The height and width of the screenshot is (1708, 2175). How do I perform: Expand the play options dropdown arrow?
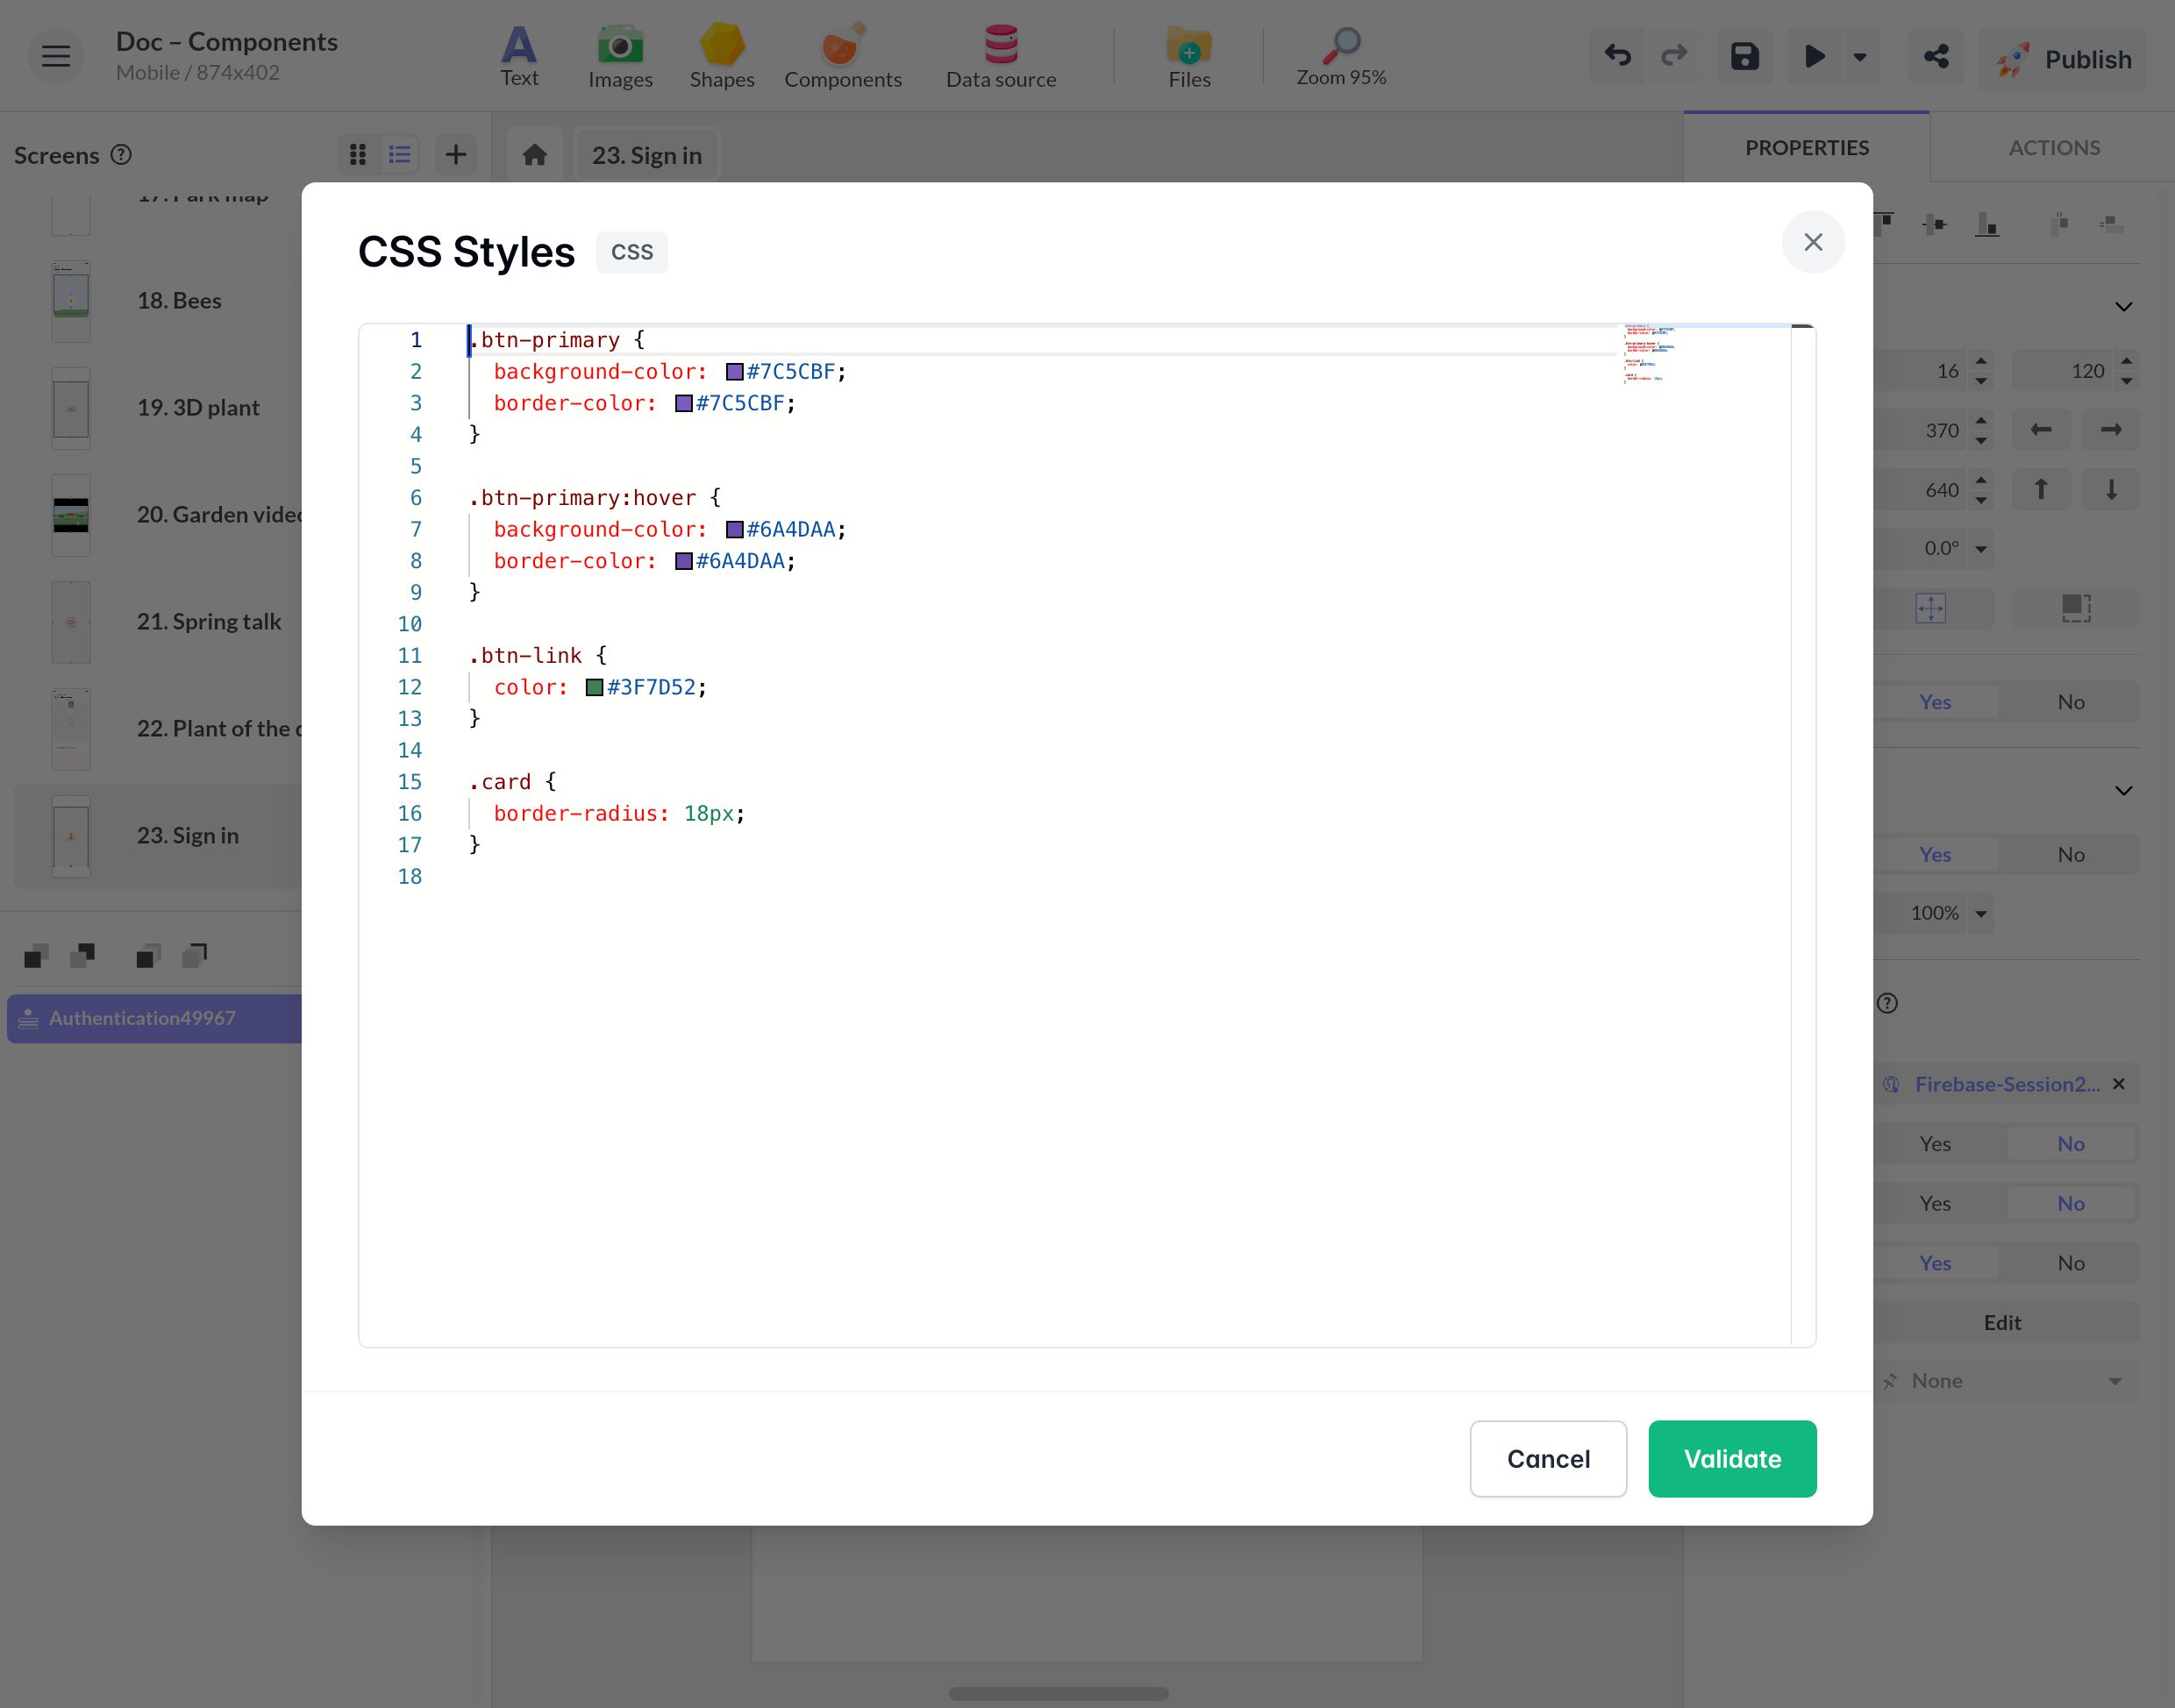[1860, 56]
